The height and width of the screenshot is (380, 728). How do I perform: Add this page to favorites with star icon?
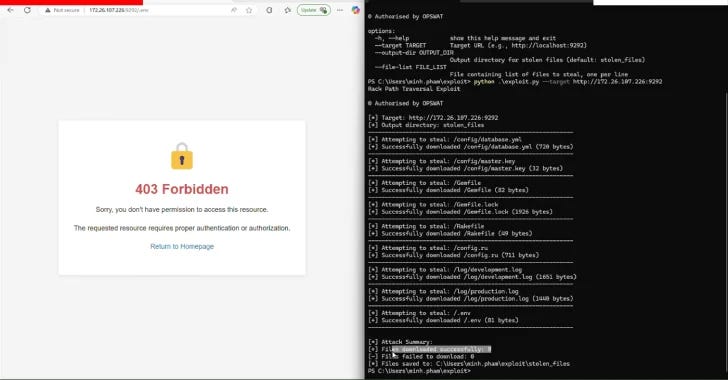[x=249, y=10]
